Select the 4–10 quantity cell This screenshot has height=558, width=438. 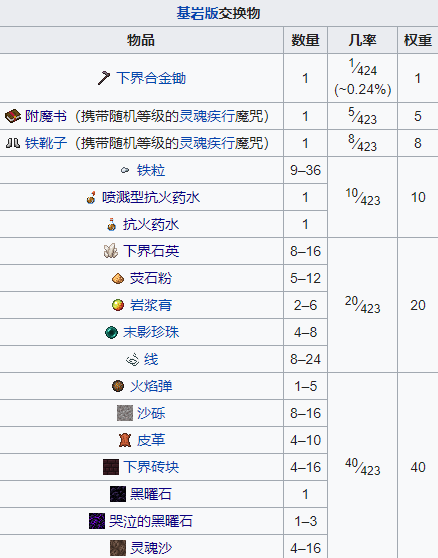pos(305,440)
